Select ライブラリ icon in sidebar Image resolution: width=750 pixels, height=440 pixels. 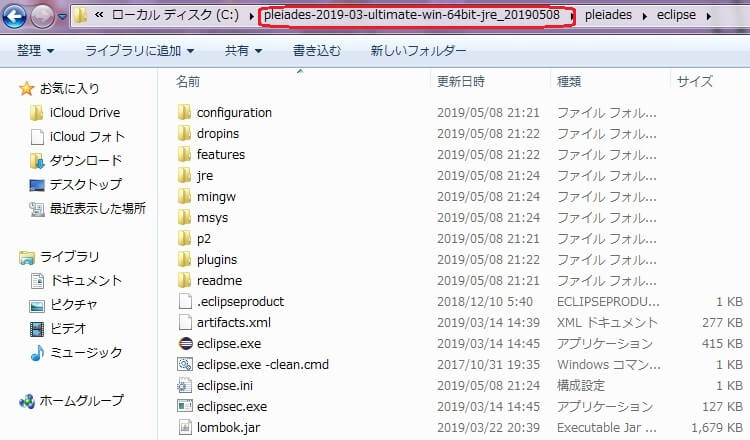27,258
